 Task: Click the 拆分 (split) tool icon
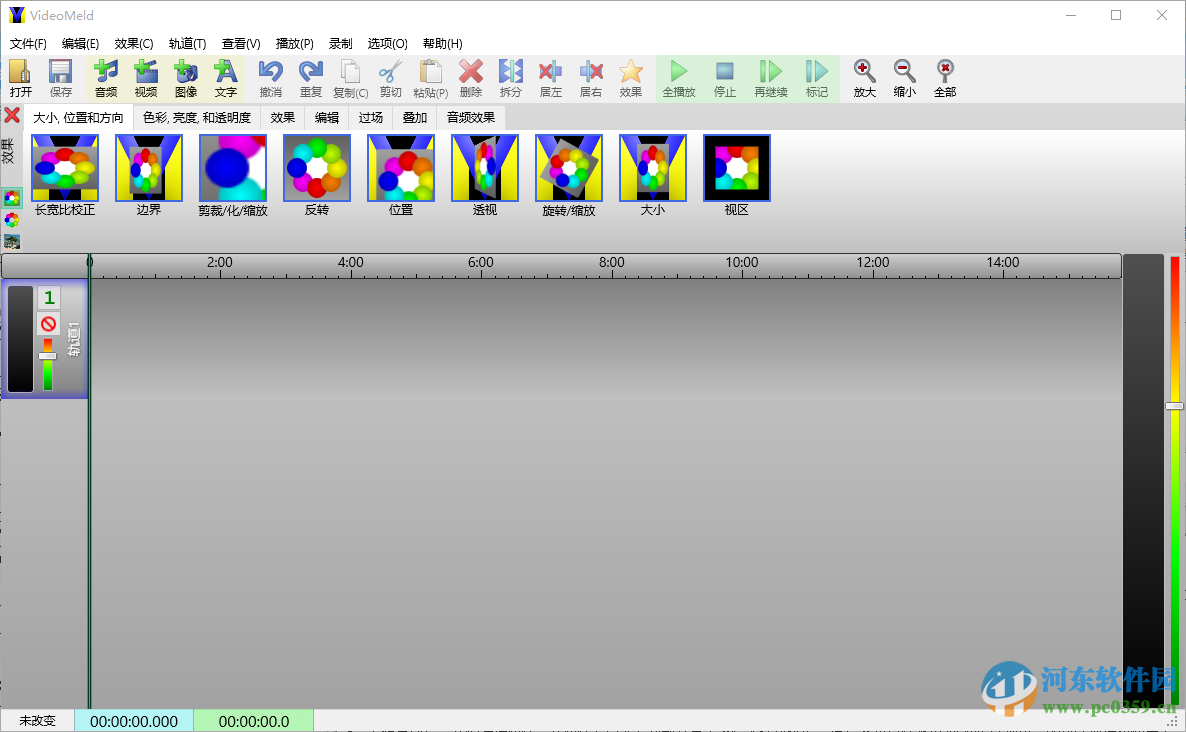(x=511, y=78)
